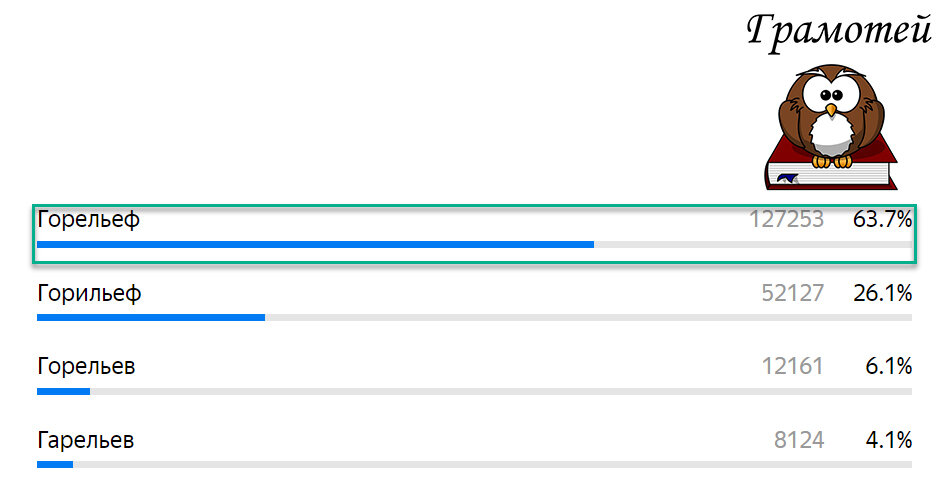Click the 63.7% percentage label
This screenshot has height=501, width=950.
point(882,219)
